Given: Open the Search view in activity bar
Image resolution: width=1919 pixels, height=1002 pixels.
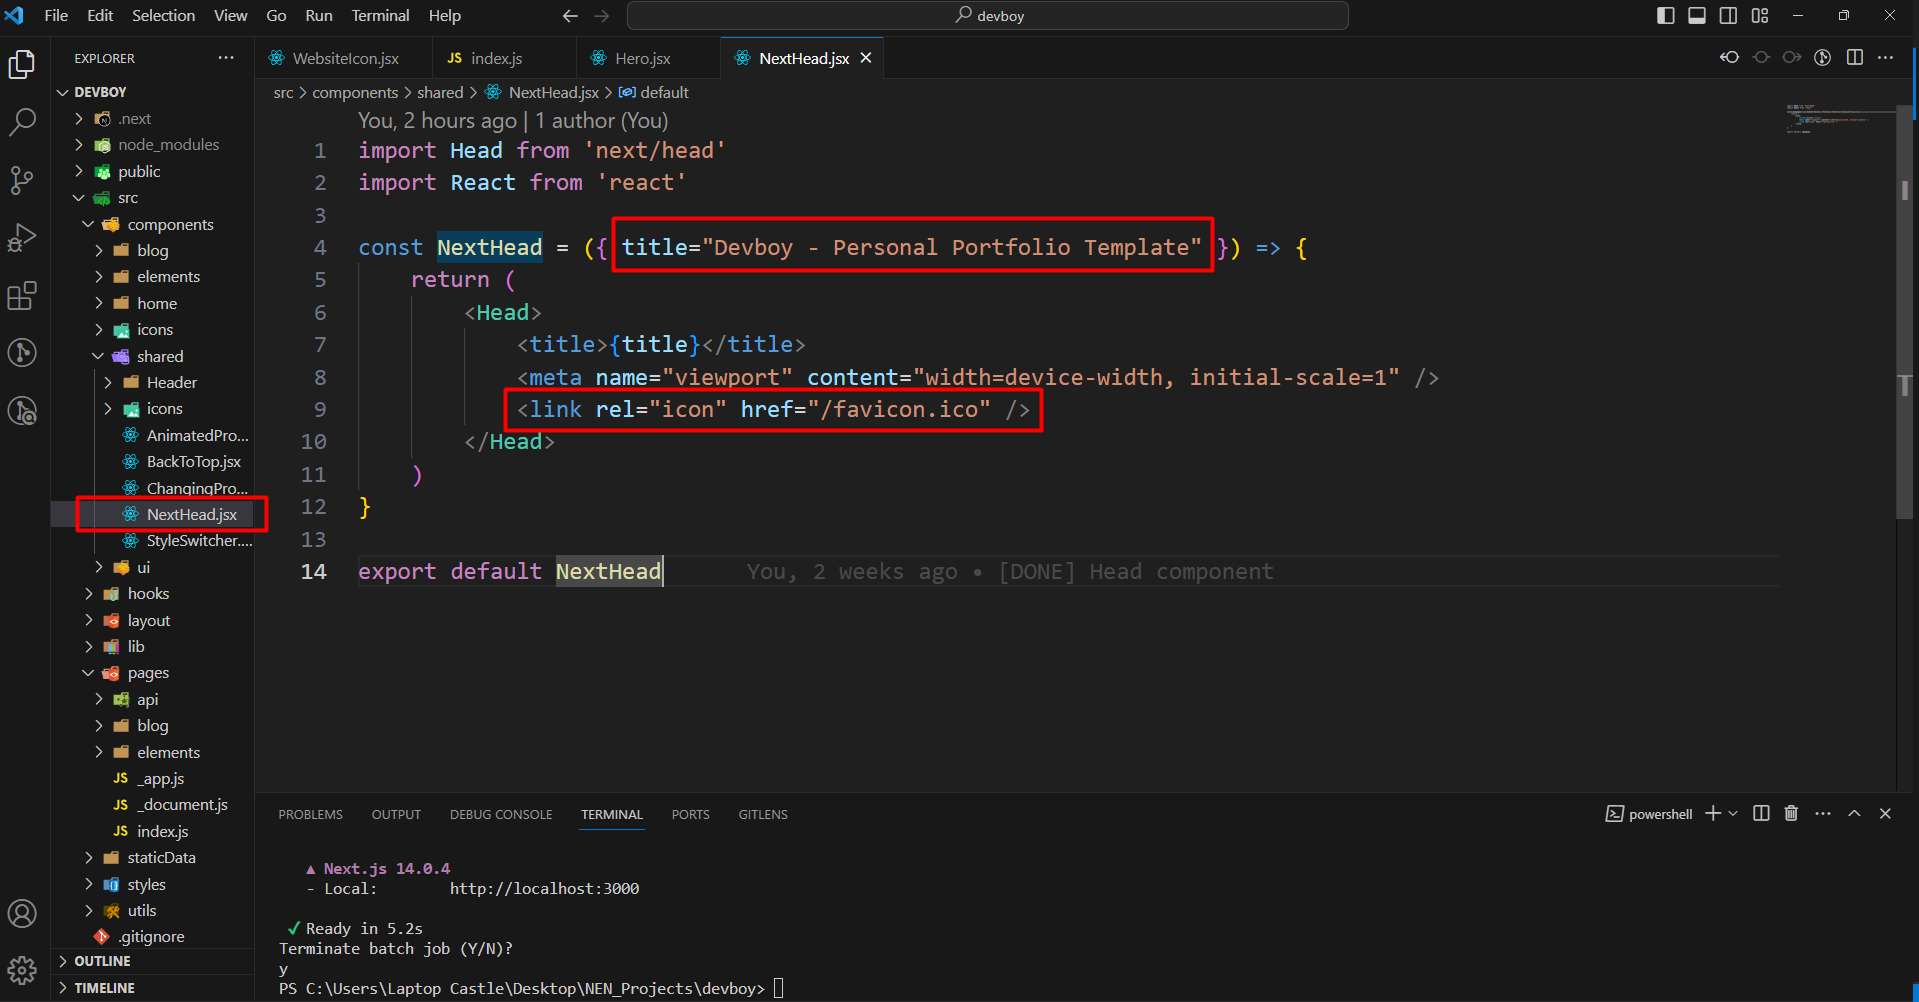Looking at the screenshot, I should 22,122.
